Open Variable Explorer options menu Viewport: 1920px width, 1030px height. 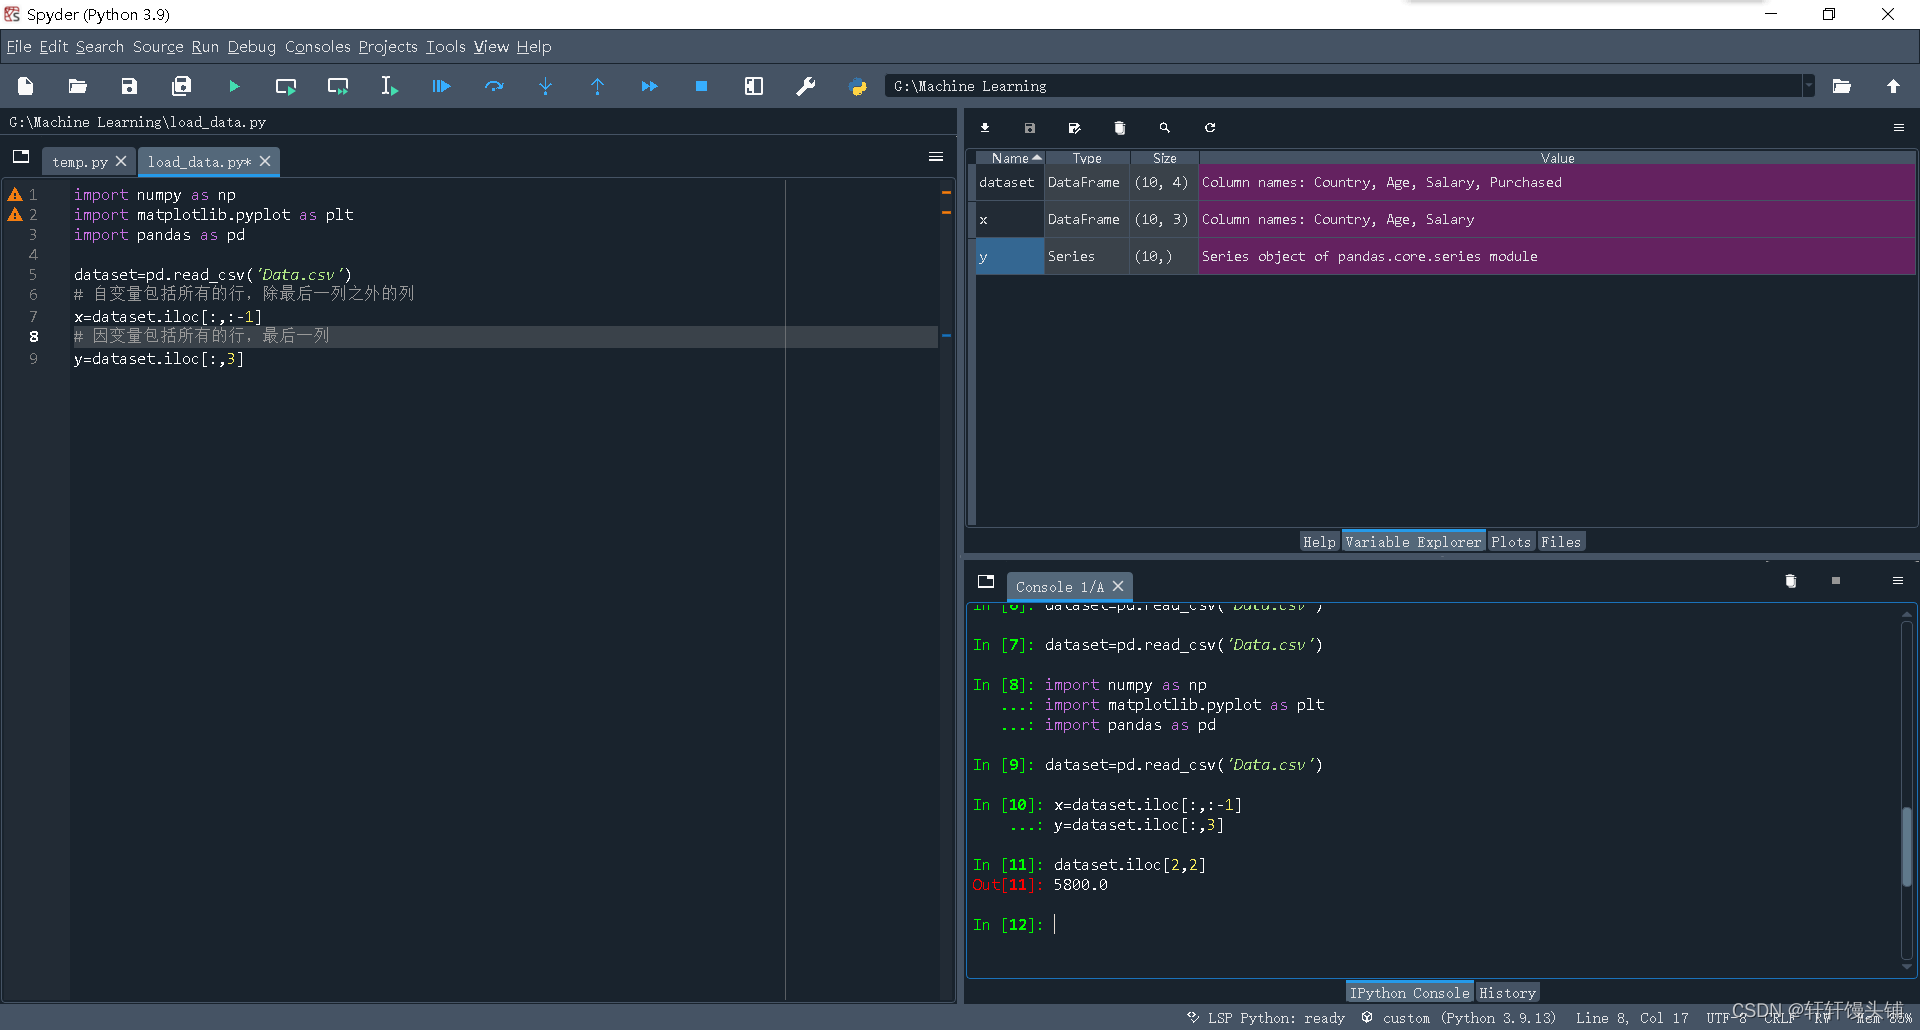1899,128
